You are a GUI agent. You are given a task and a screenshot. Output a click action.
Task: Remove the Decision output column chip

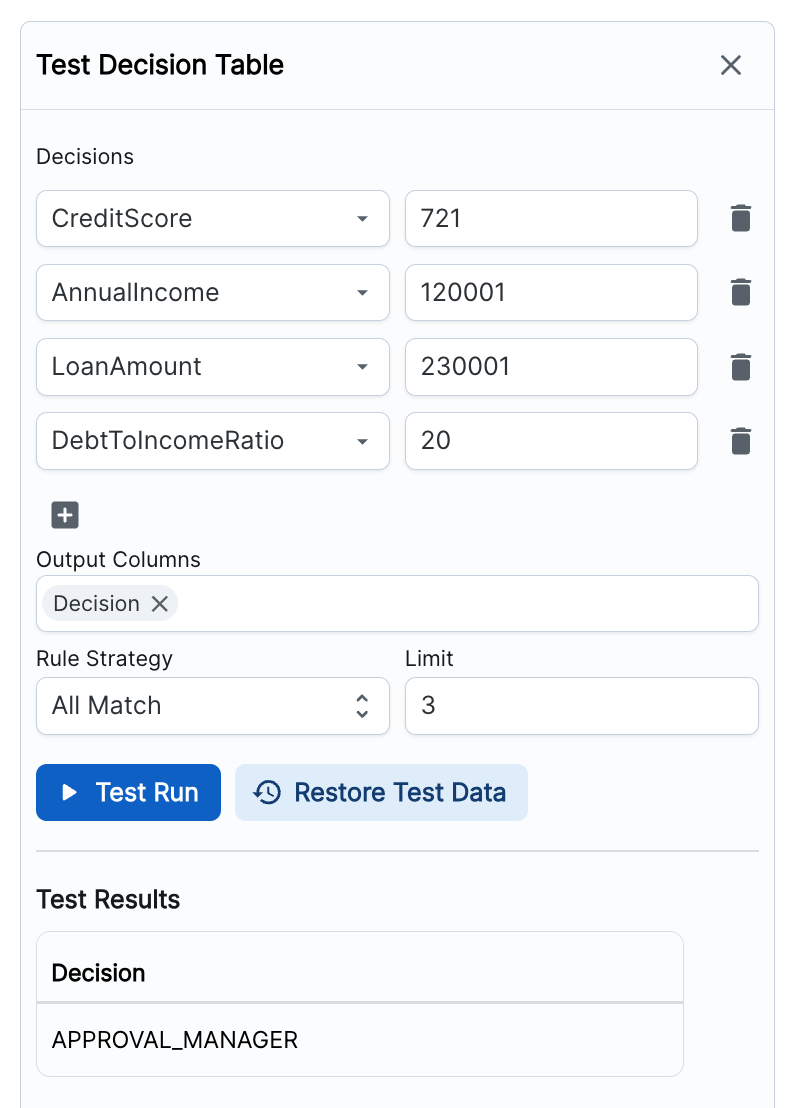pyautogui.click(x=159, y=603)
